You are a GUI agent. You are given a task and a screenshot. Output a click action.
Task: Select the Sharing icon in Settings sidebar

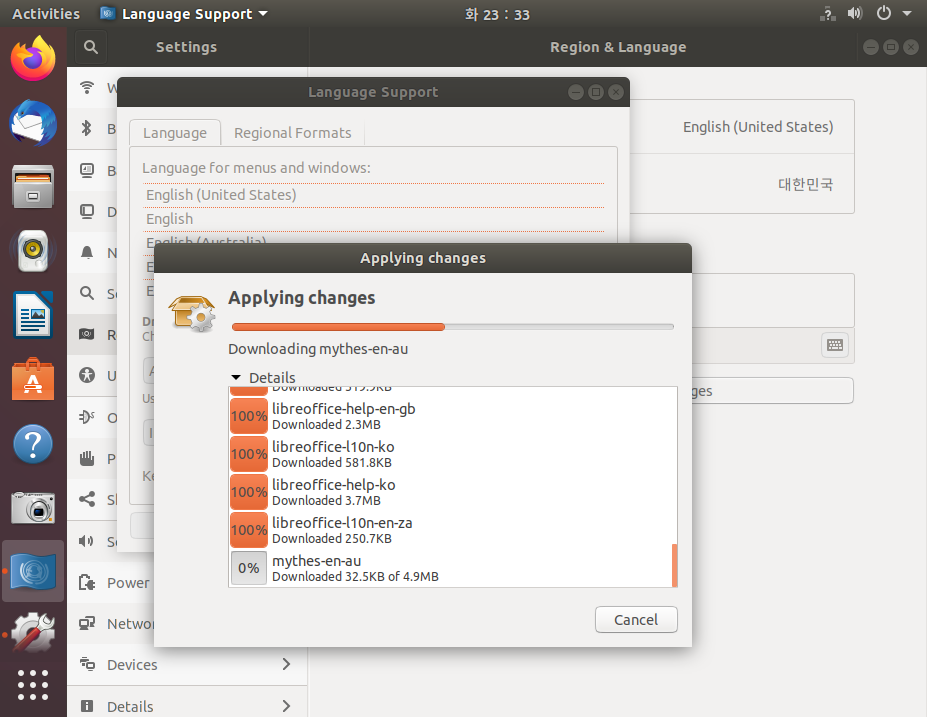[x=87, y=499]
